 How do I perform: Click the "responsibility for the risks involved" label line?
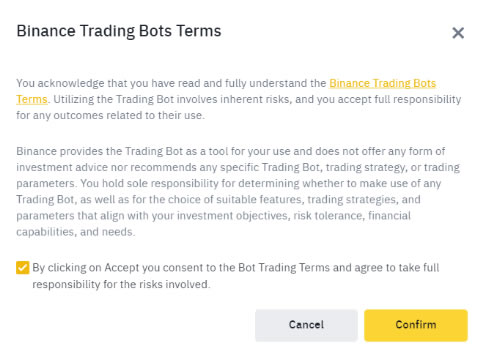(x=121, y=284)
